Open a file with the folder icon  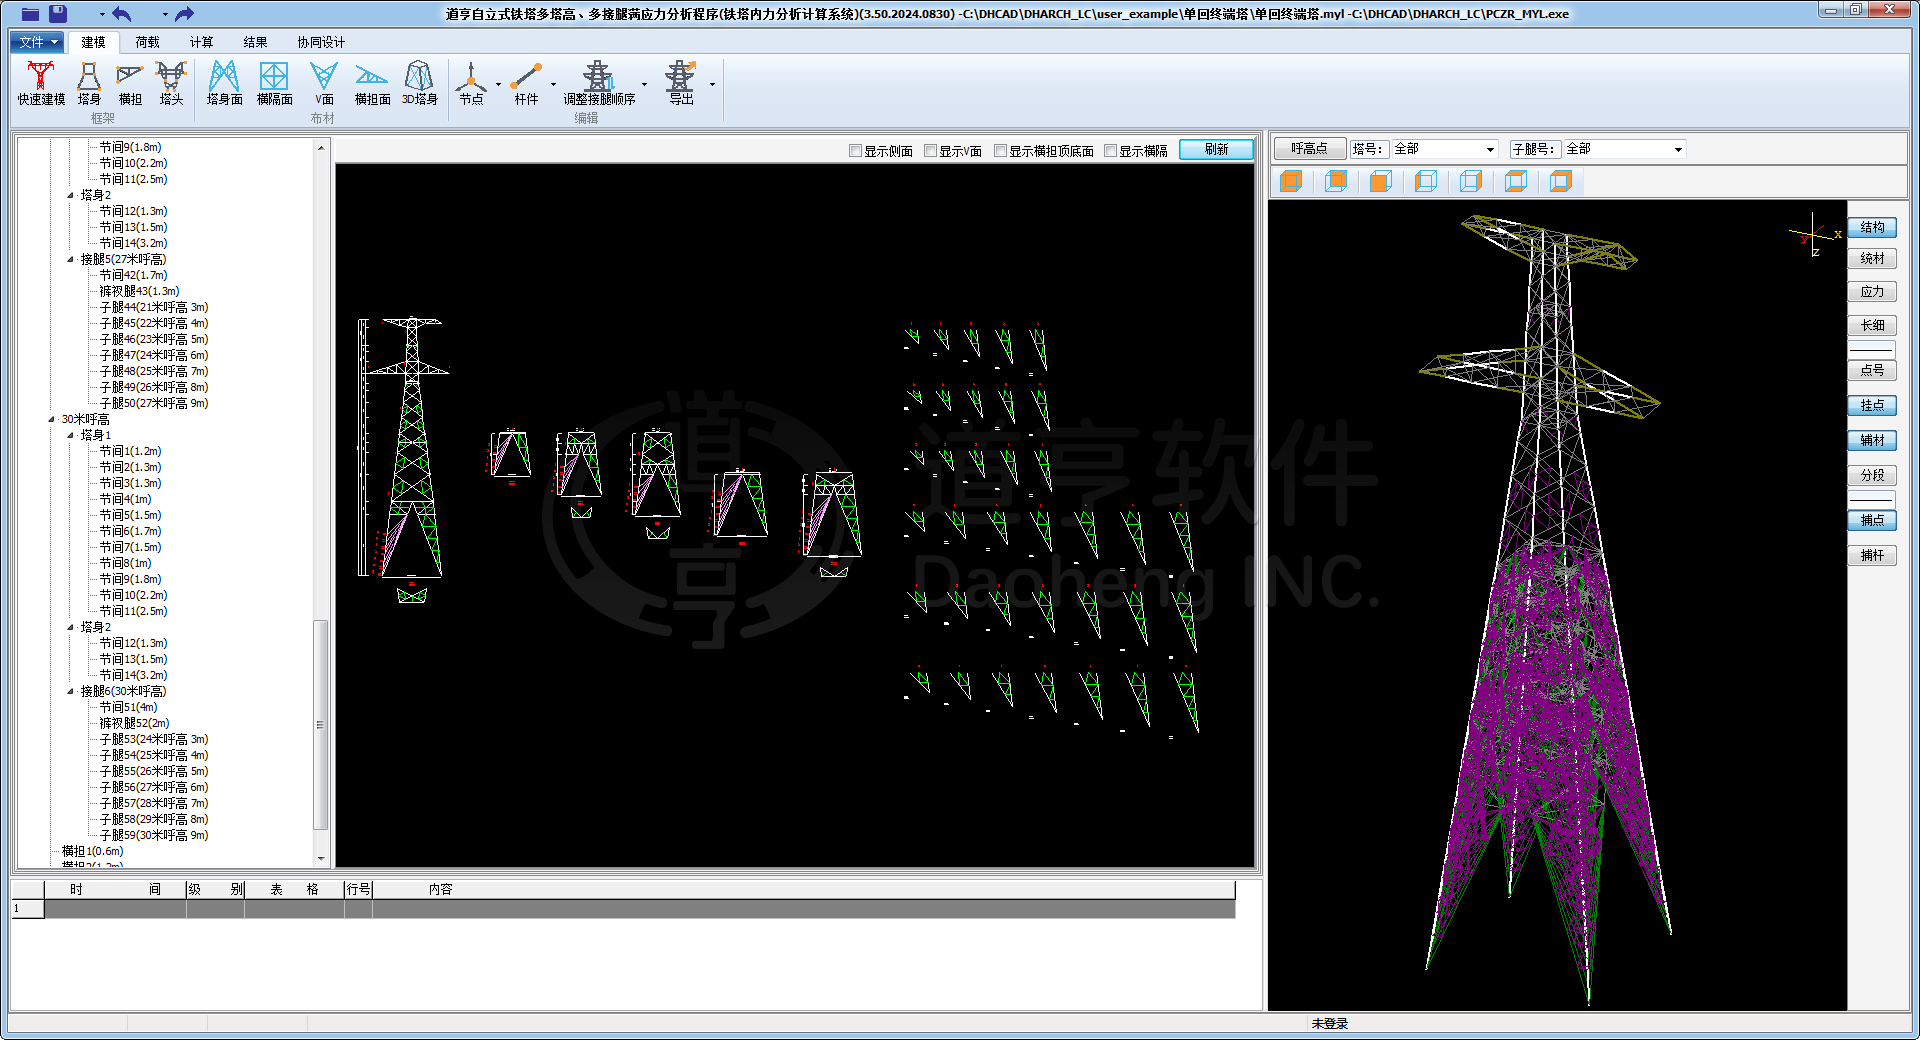[30, 14]
